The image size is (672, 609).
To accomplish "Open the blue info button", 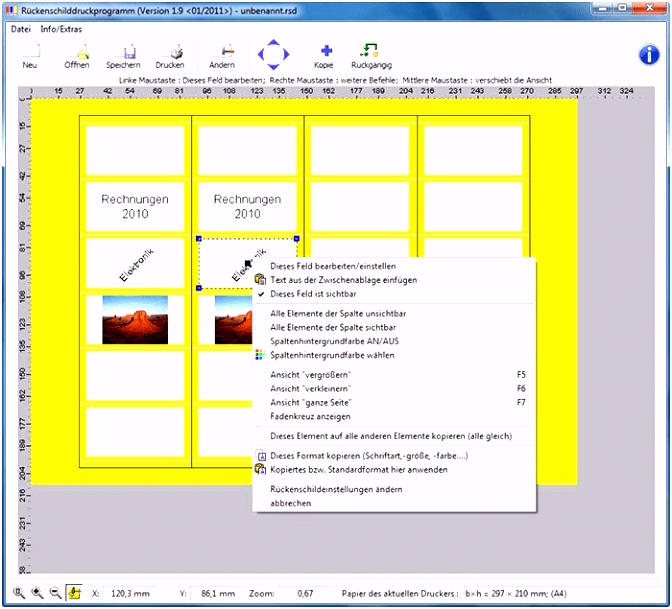I will pos(649,54).
